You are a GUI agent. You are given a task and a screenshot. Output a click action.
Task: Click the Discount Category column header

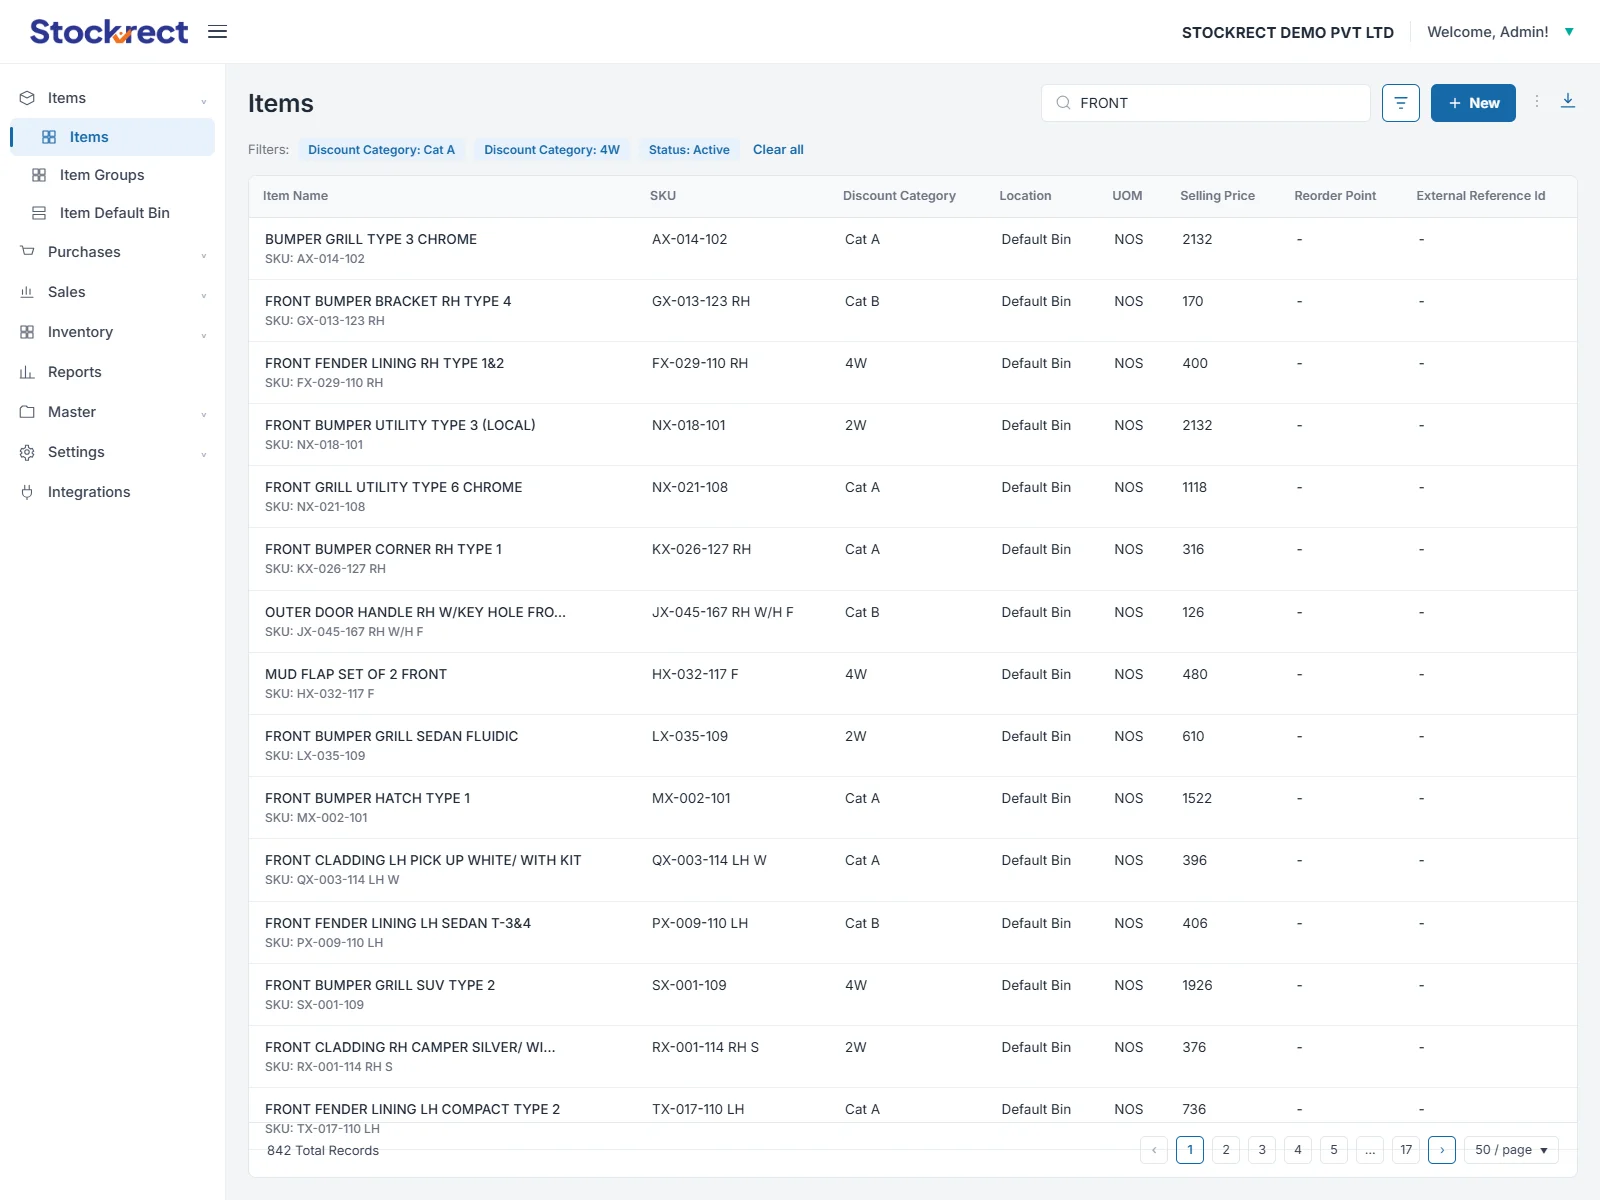899,196
